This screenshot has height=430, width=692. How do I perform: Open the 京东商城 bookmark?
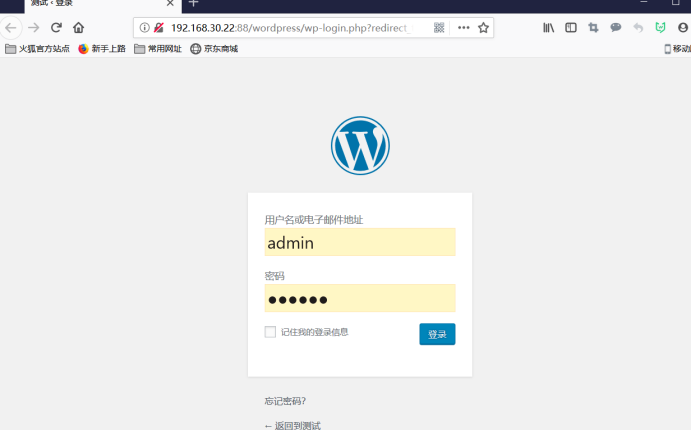pyautogui.click(x=214, y=49)
